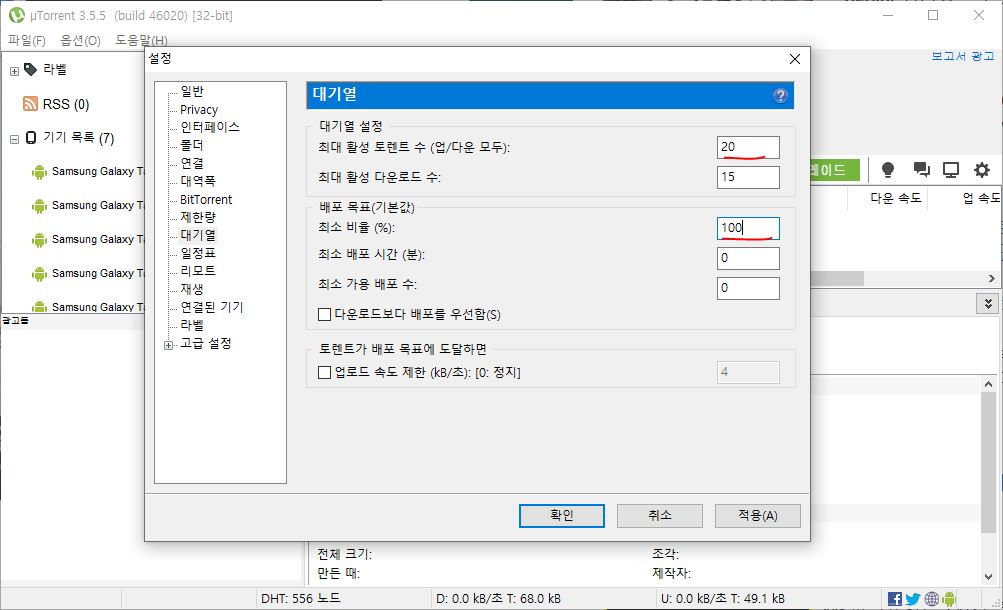This screenshot has height=610, width=1003.
Task: Click the RSS feed icon in sidebar
Action: coord(30,104)
